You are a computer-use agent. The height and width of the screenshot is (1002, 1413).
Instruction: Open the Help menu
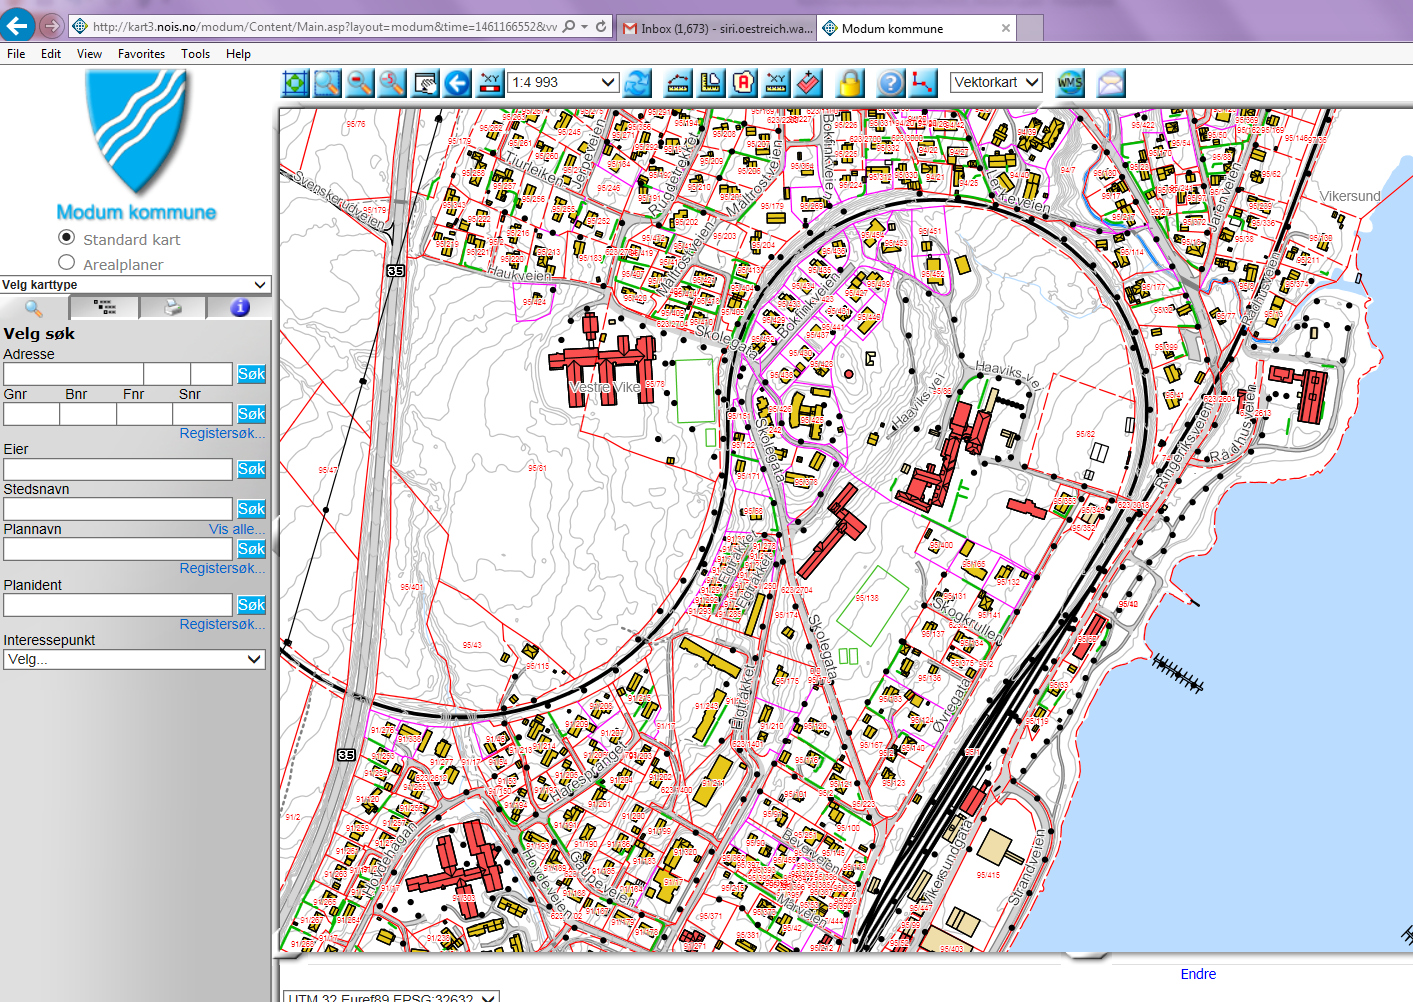click(238, 54)
